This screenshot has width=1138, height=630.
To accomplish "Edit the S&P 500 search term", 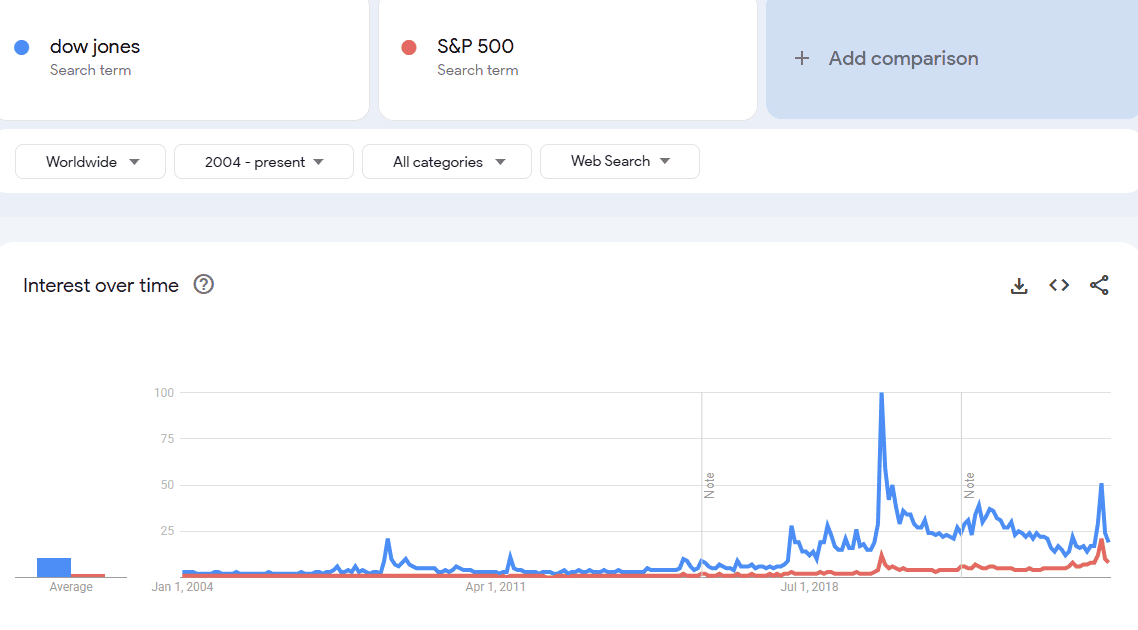I will click(475, 46).
